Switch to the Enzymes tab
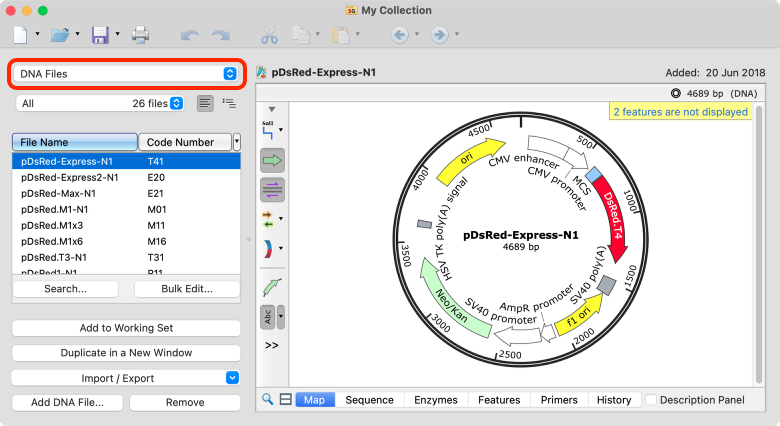This screenshot has height=426, width=780. 436,400
